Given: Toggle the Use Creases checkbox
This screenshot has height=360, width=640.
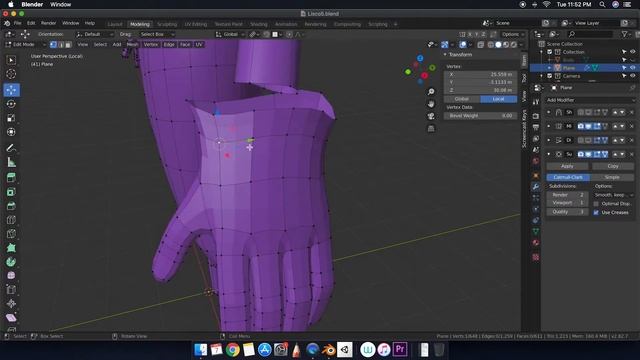Looking at the screenshot, I should tap(596, 213).
